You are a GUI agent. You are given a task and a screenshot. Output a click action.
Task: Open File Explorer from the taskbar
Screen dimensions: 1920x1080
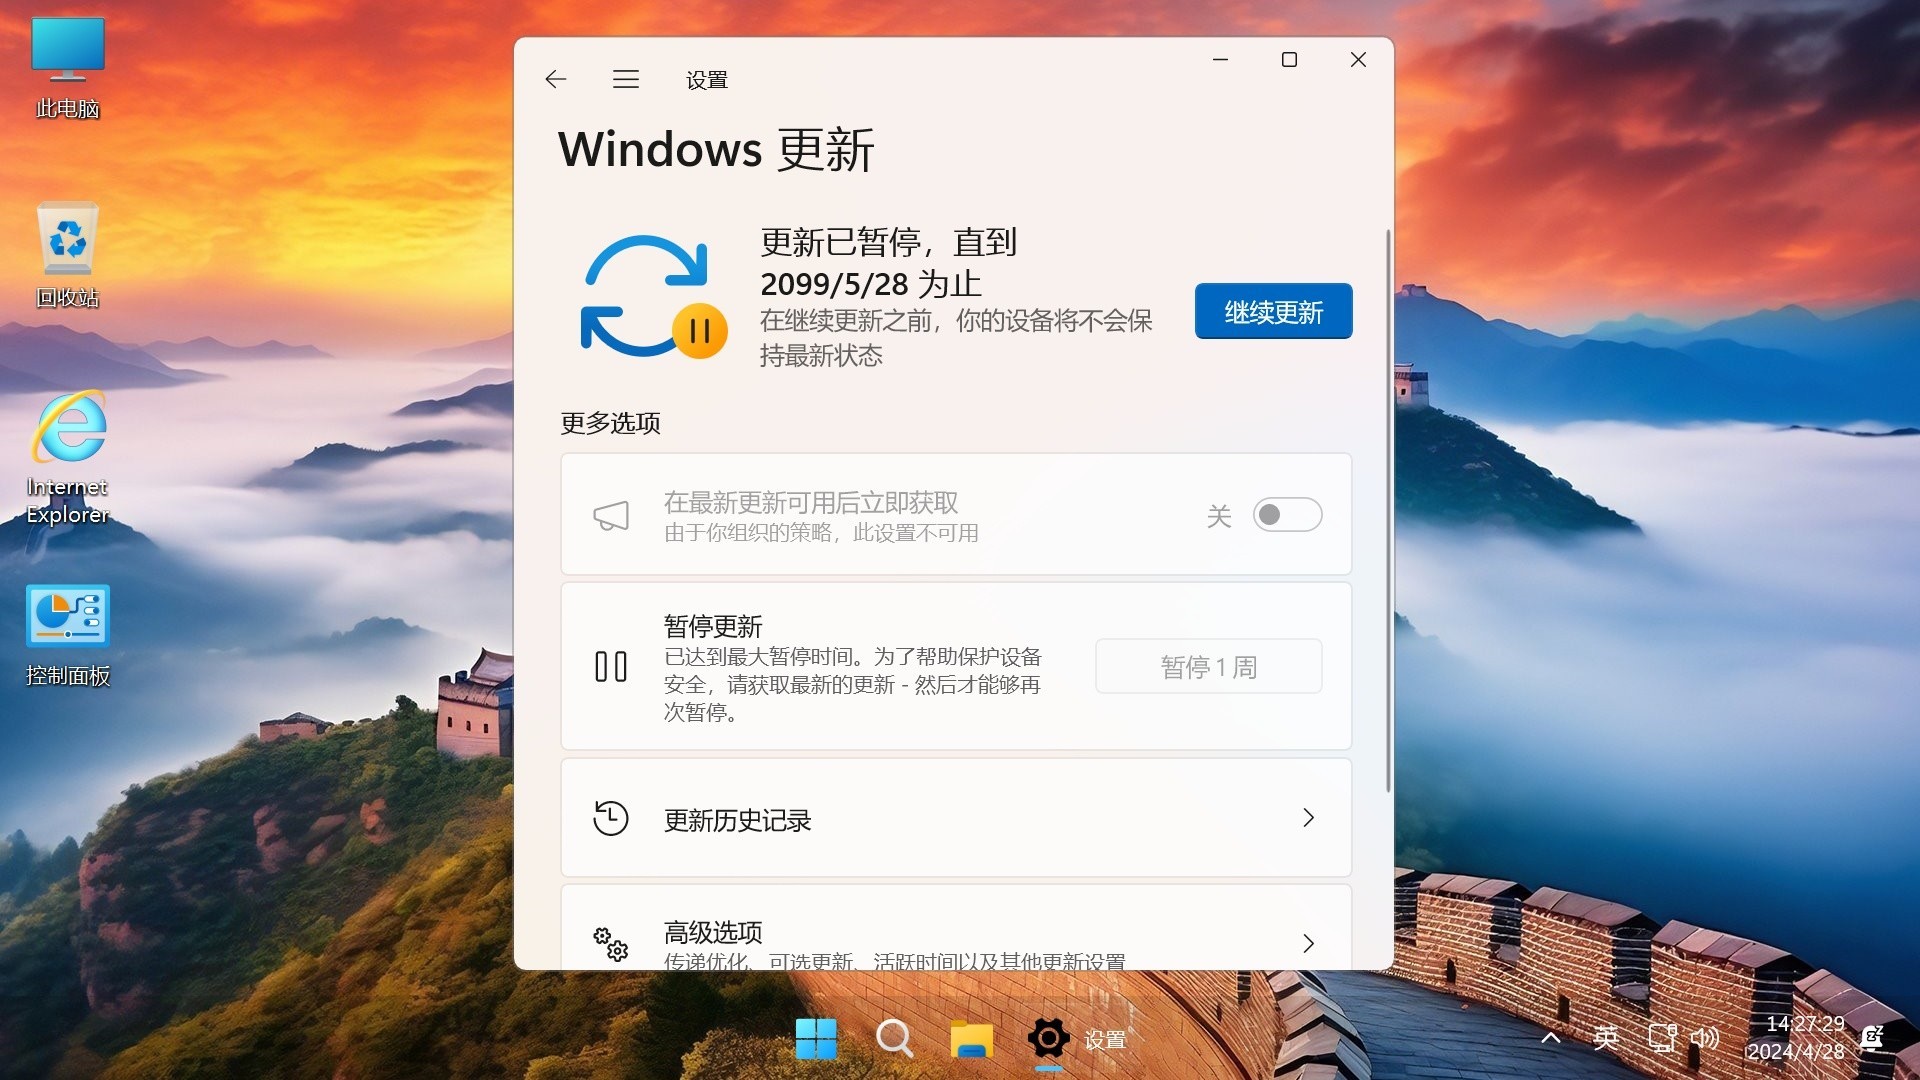(971, 1039)
